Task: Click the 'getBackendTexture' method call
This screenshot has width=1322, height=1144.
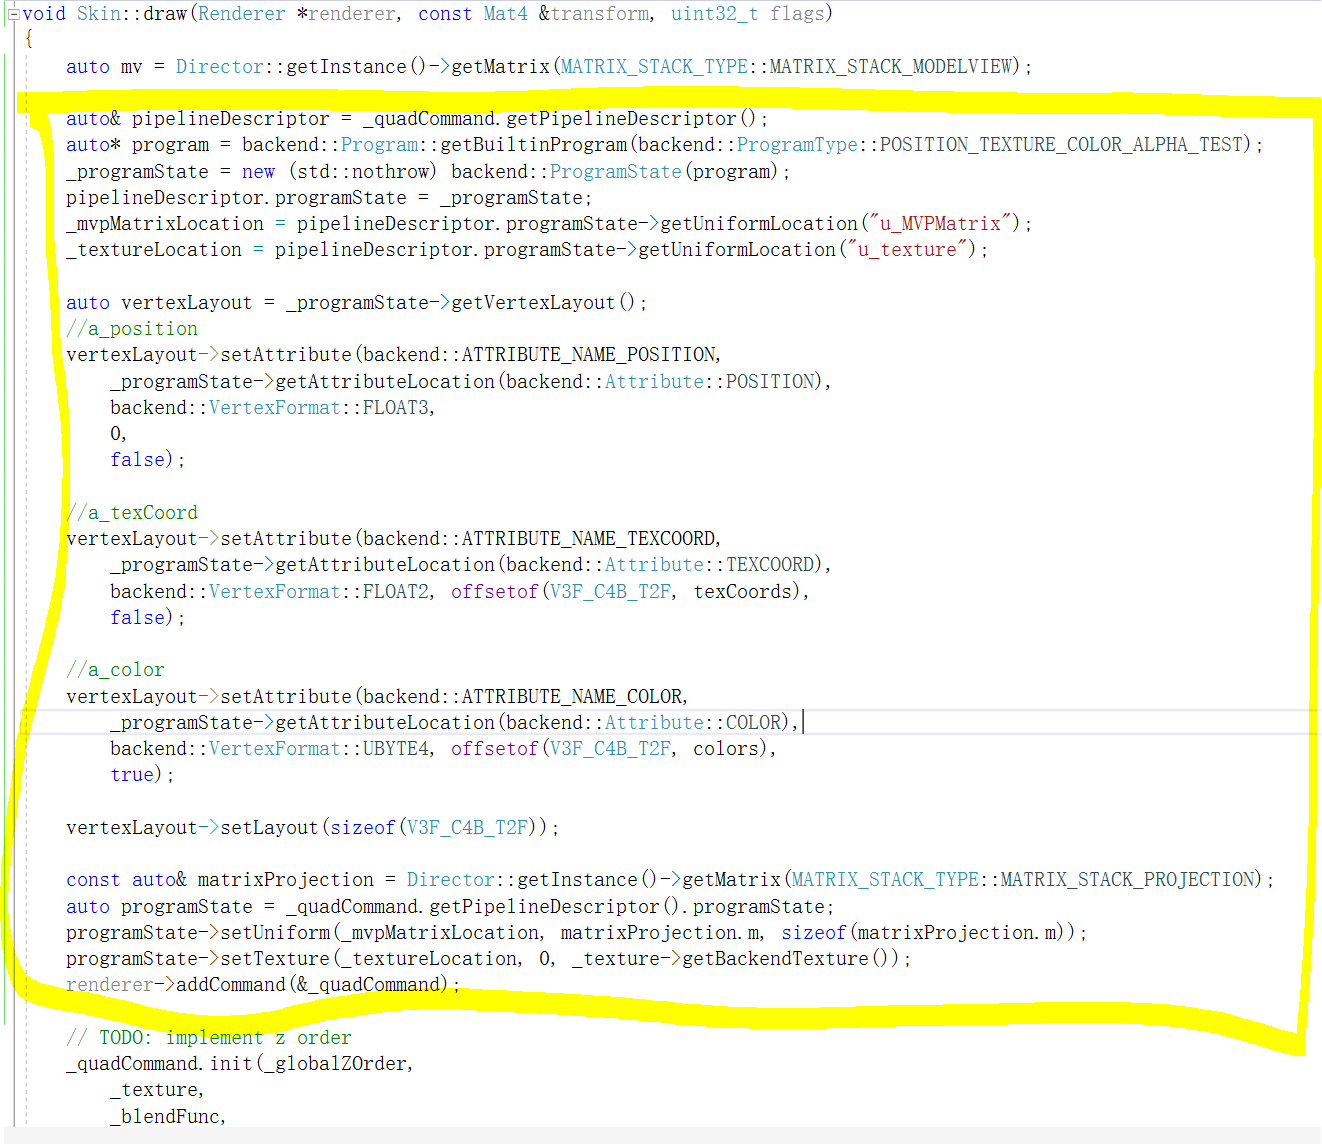Action: click(x=775, y=959)
